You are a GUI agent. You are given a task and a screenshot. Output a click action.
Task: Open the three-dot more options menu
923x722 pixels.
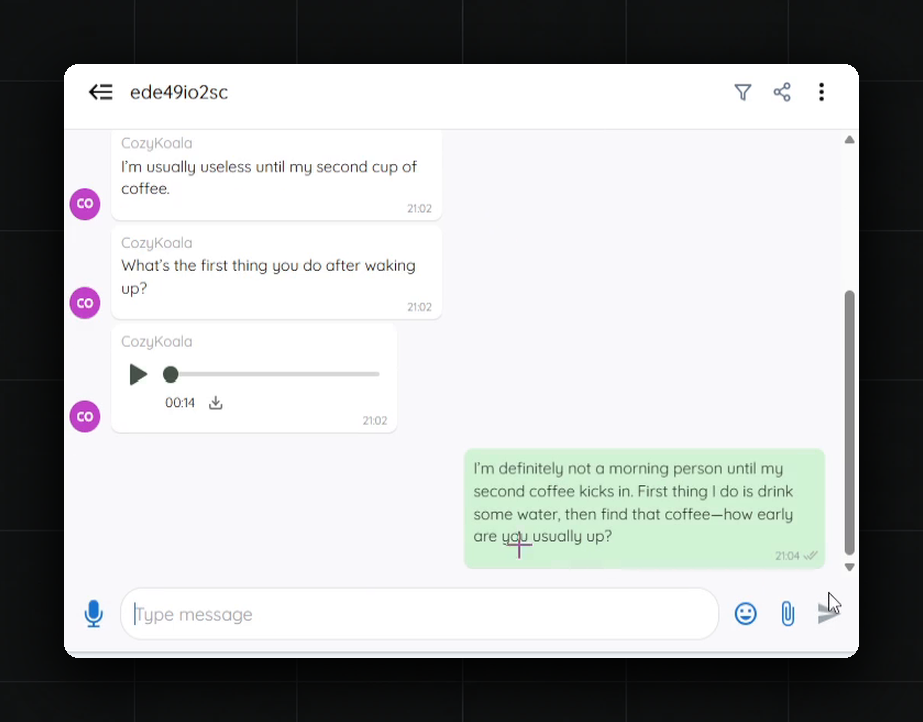[821, 92]
